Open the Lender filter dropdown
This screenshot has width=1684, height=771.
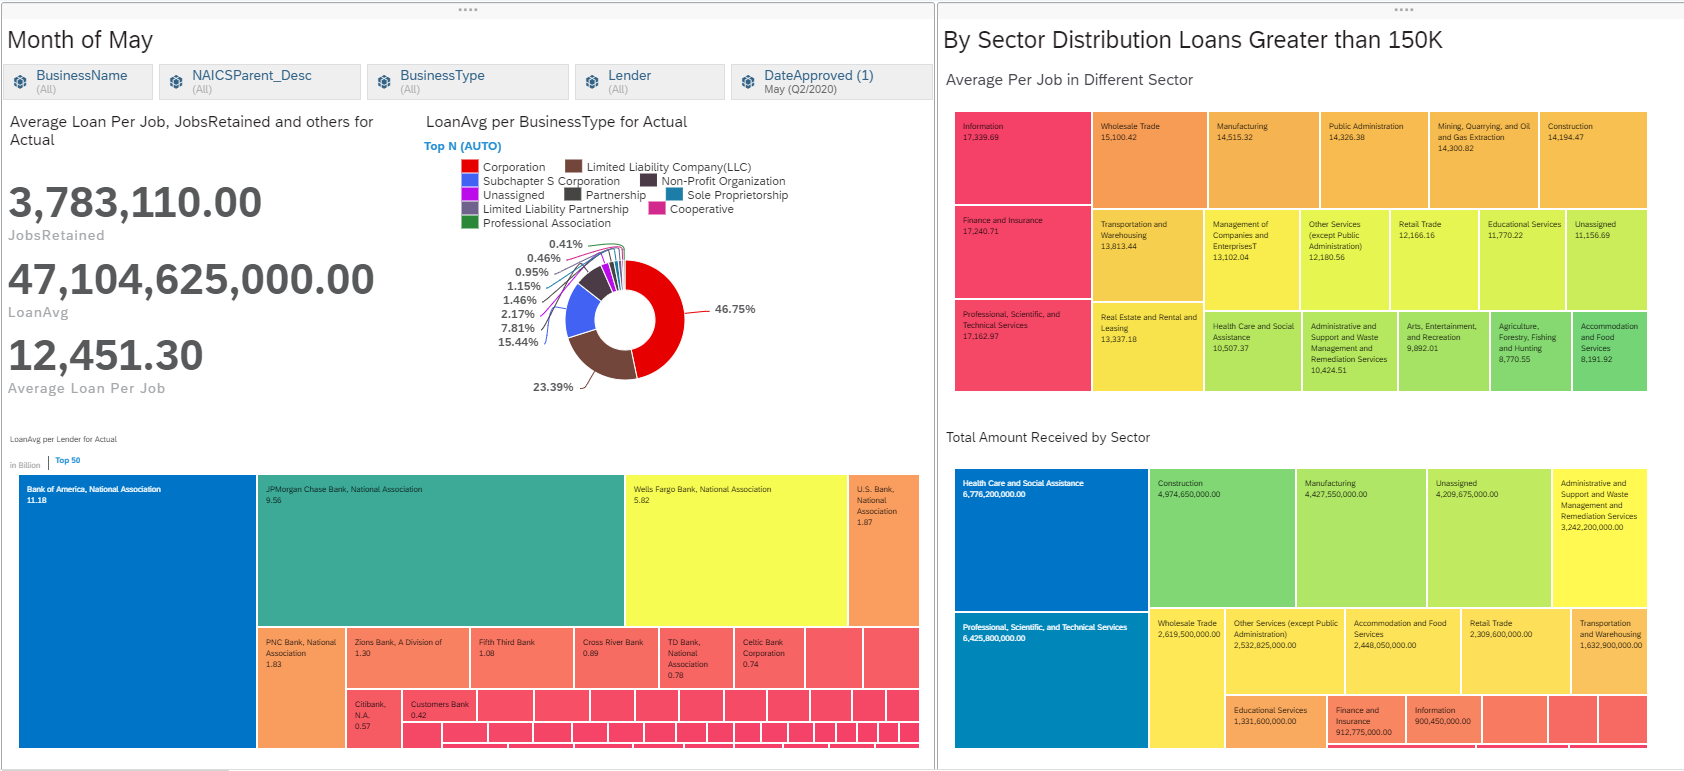coord(650,82)
